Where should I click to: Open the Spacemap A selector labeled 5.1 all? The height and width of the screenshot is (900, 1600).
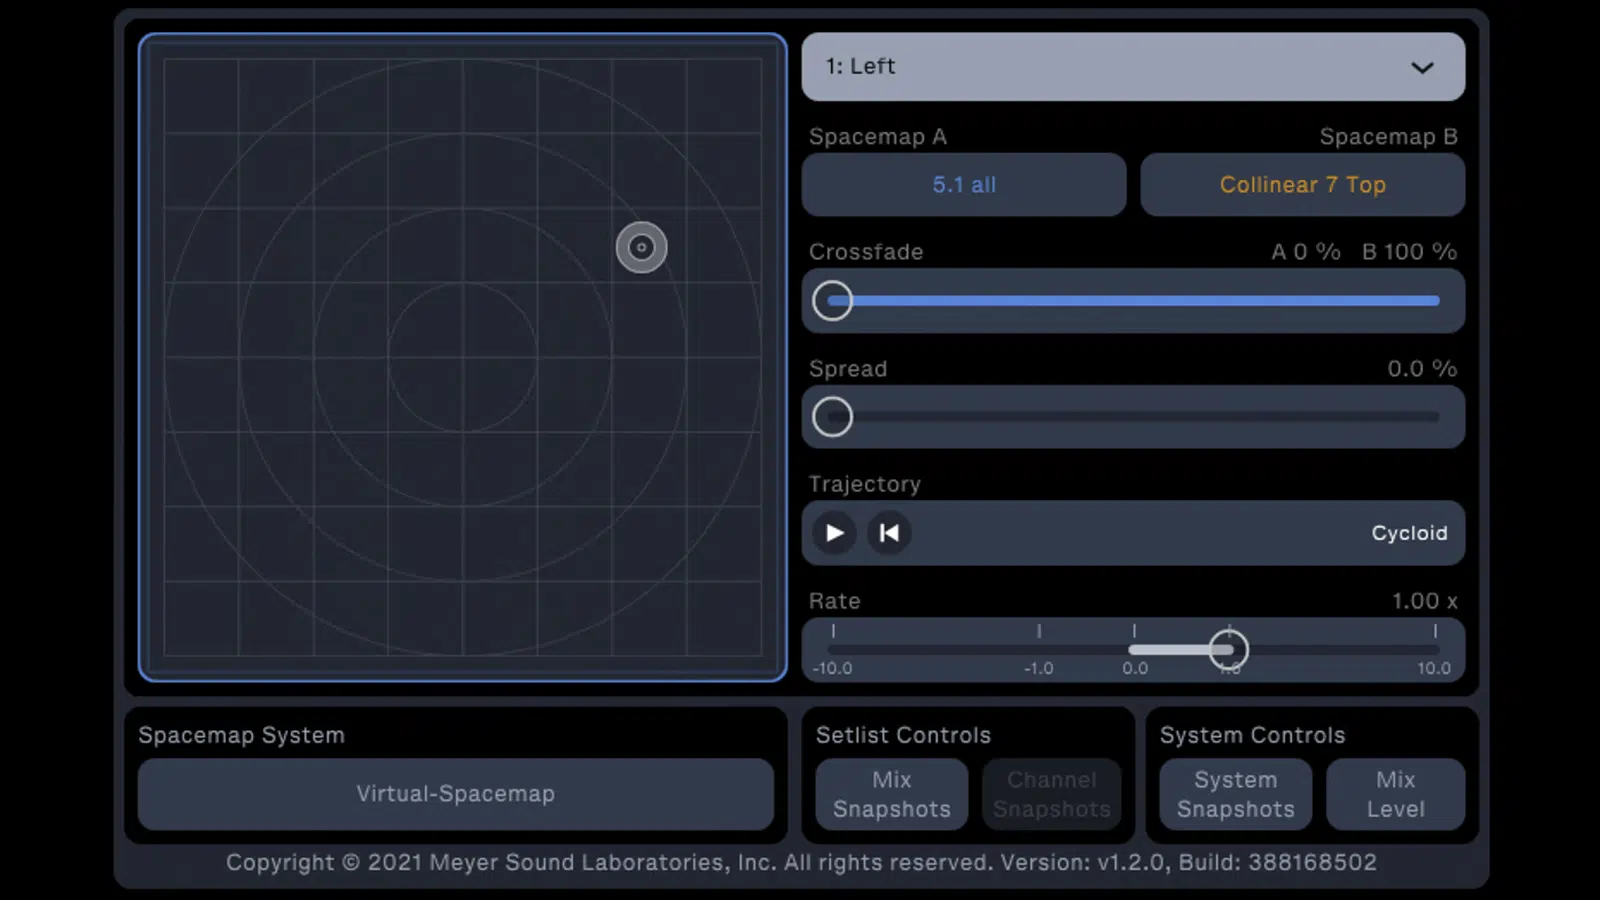click(963, 185)
